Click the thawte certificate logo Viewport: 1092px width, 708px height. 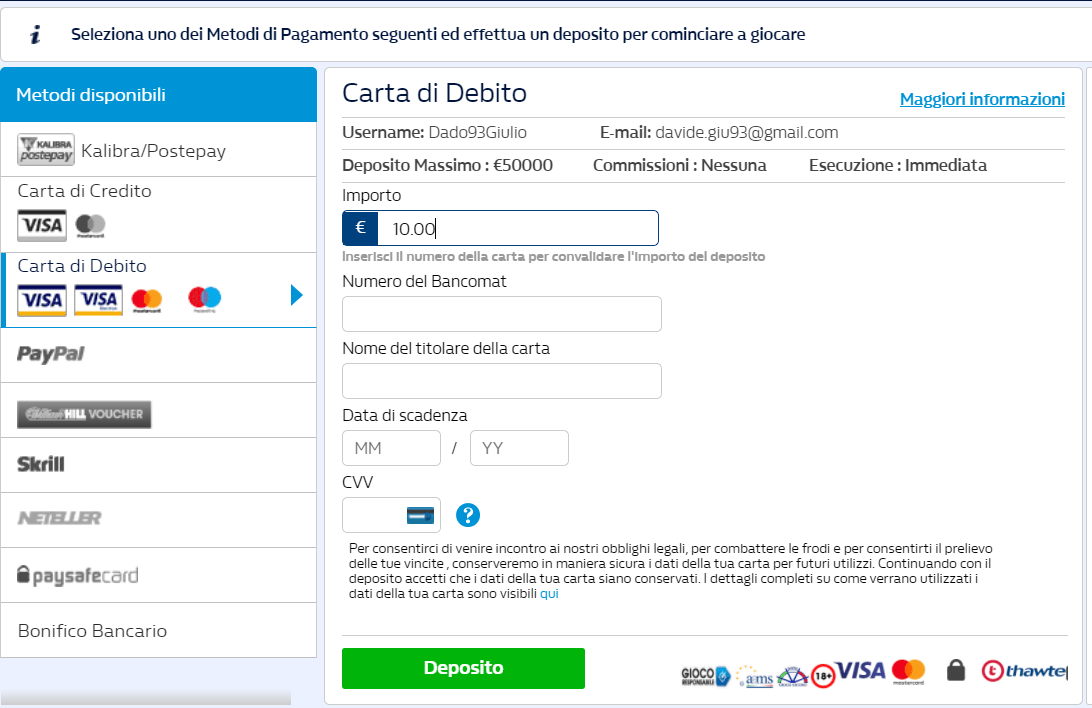click(1024, 671)
